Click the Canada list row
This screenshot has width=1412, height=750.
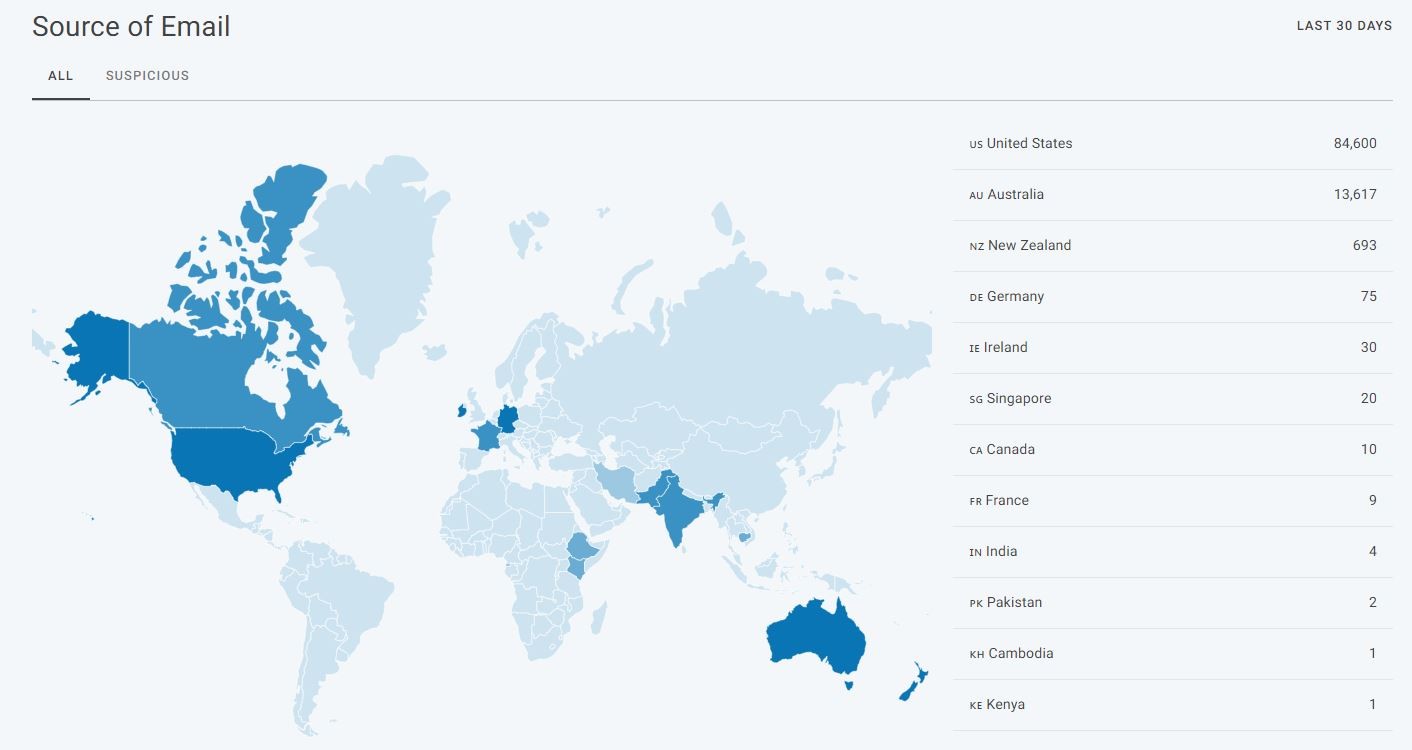point(1172,450)
